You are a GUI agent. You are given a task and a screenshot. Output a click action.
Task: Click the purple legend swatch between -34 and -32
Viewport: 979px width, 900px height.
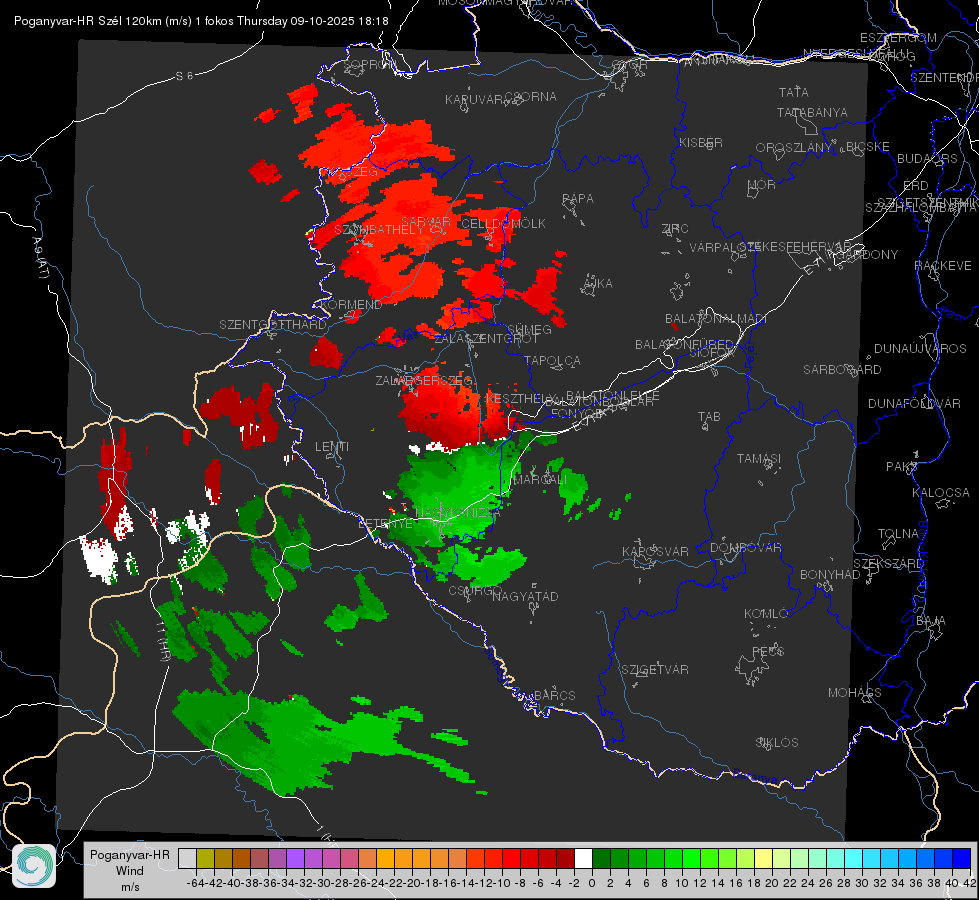pos(295,858)
